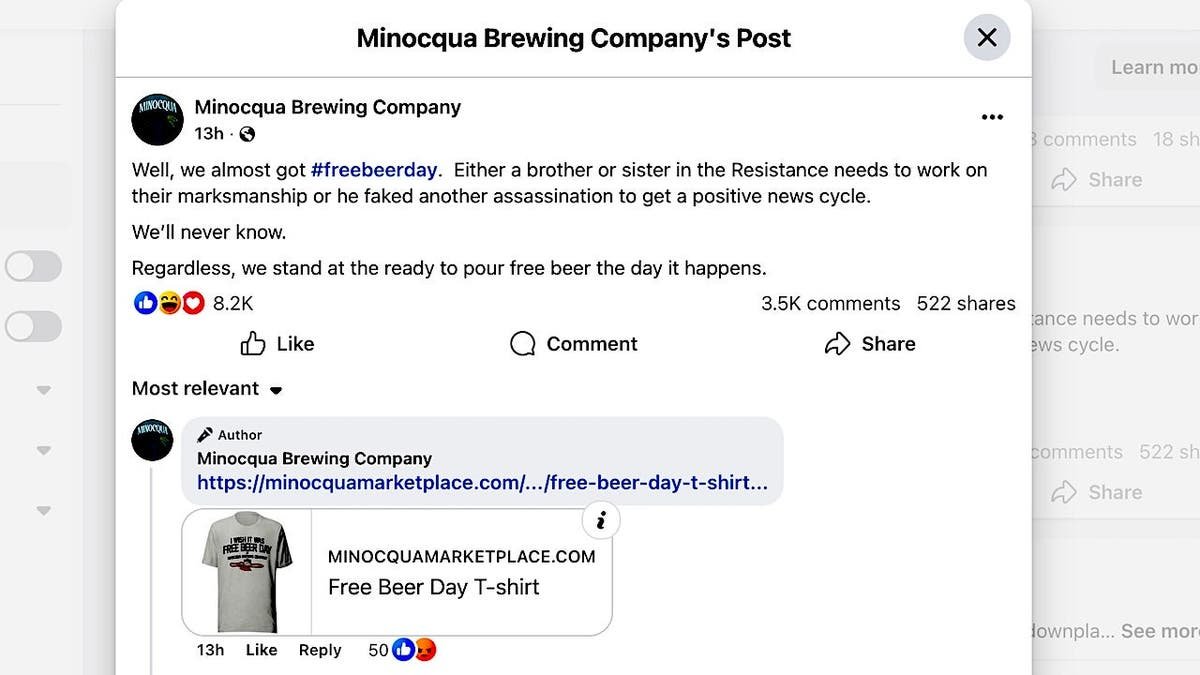Open the post options menu via three-dot icon

pos(992,116)
